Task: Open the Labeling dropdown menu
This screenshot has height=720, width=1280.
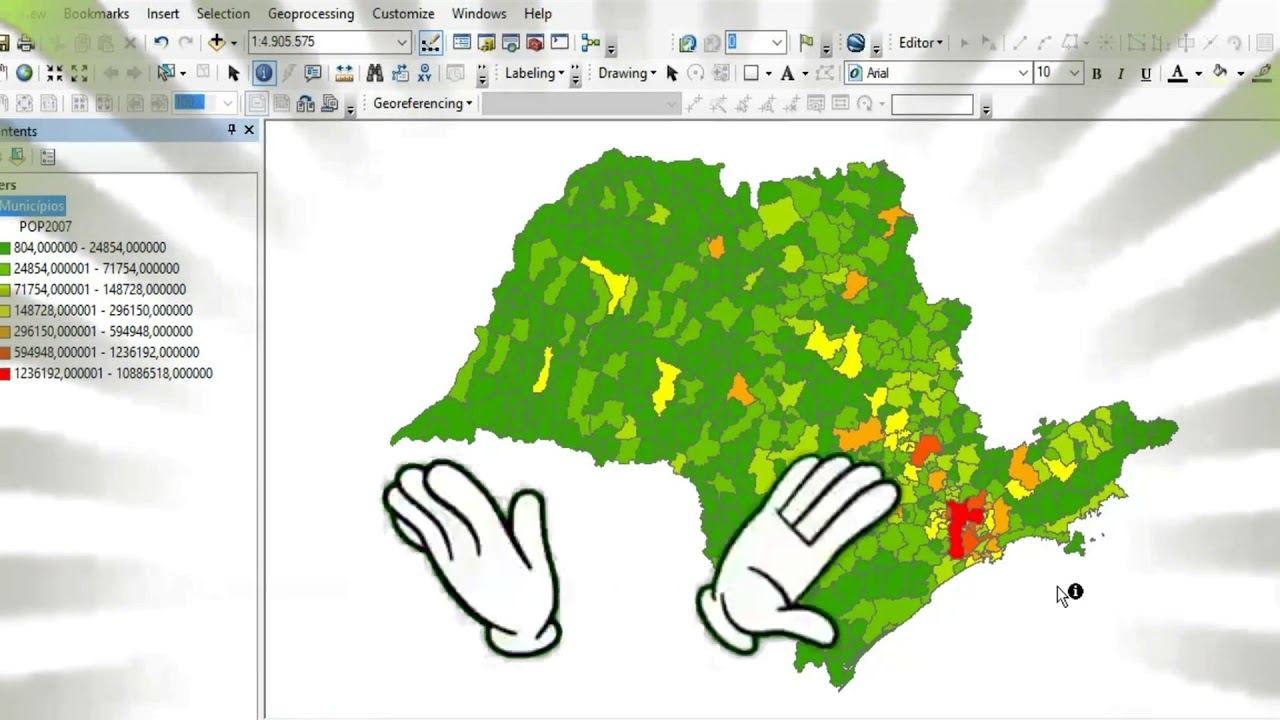Action: pos(535,73)
